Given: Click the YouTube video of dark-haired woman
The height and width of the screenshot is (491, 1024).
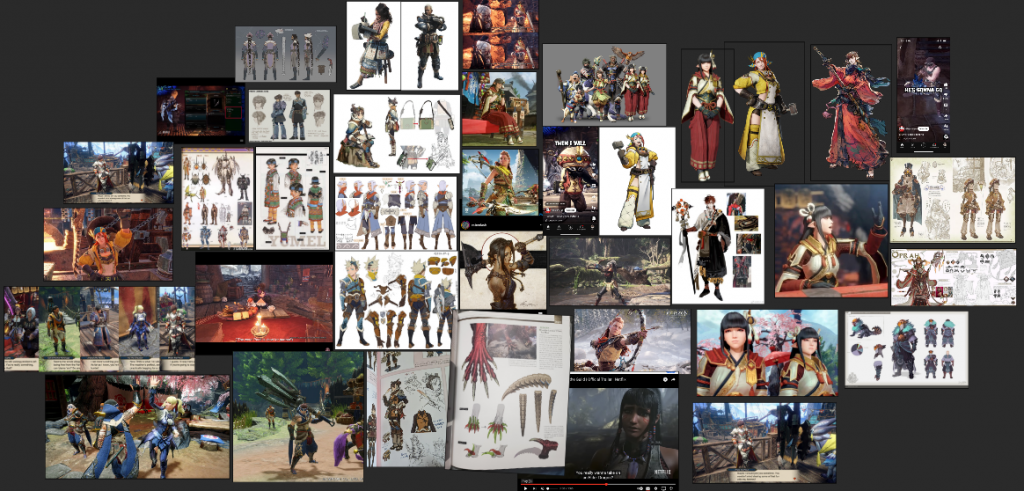Looking at the screenshot, I should pyautogui.click(x=623, y=432).
